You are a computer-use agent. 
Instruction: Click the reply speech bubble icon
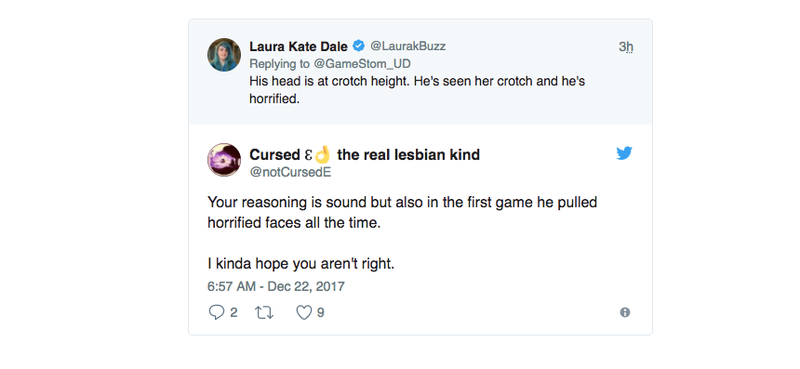(216, 312)
